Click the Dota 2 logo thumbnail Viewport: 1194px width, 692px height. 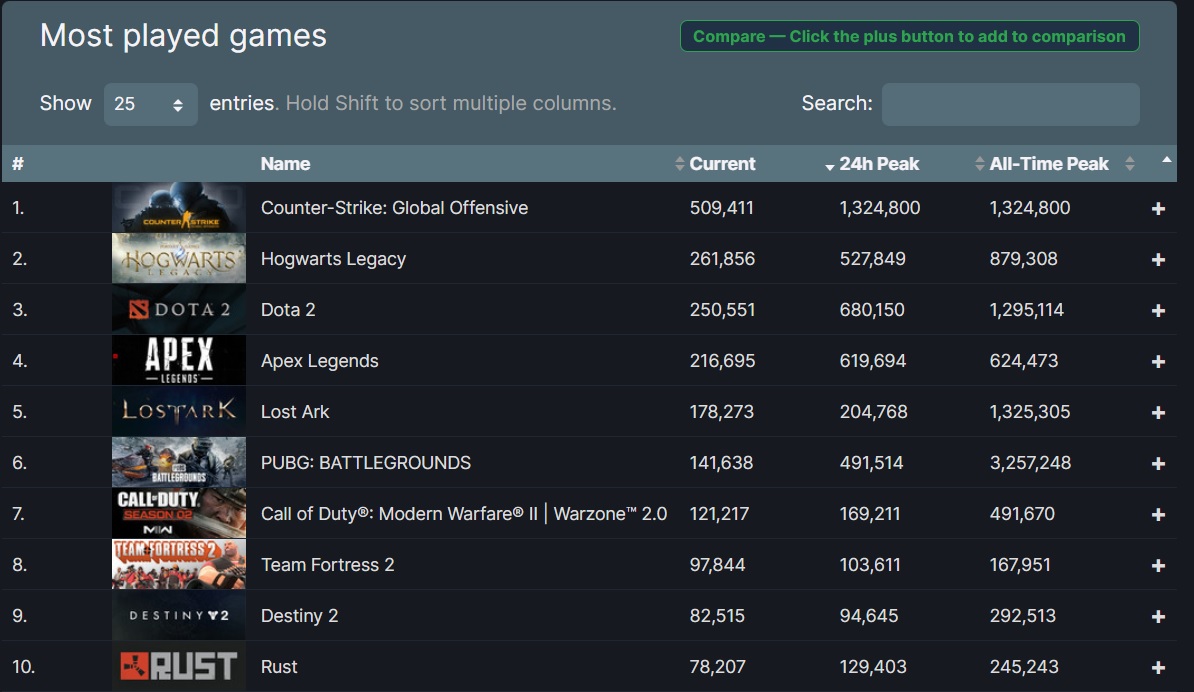coord(179,309)
